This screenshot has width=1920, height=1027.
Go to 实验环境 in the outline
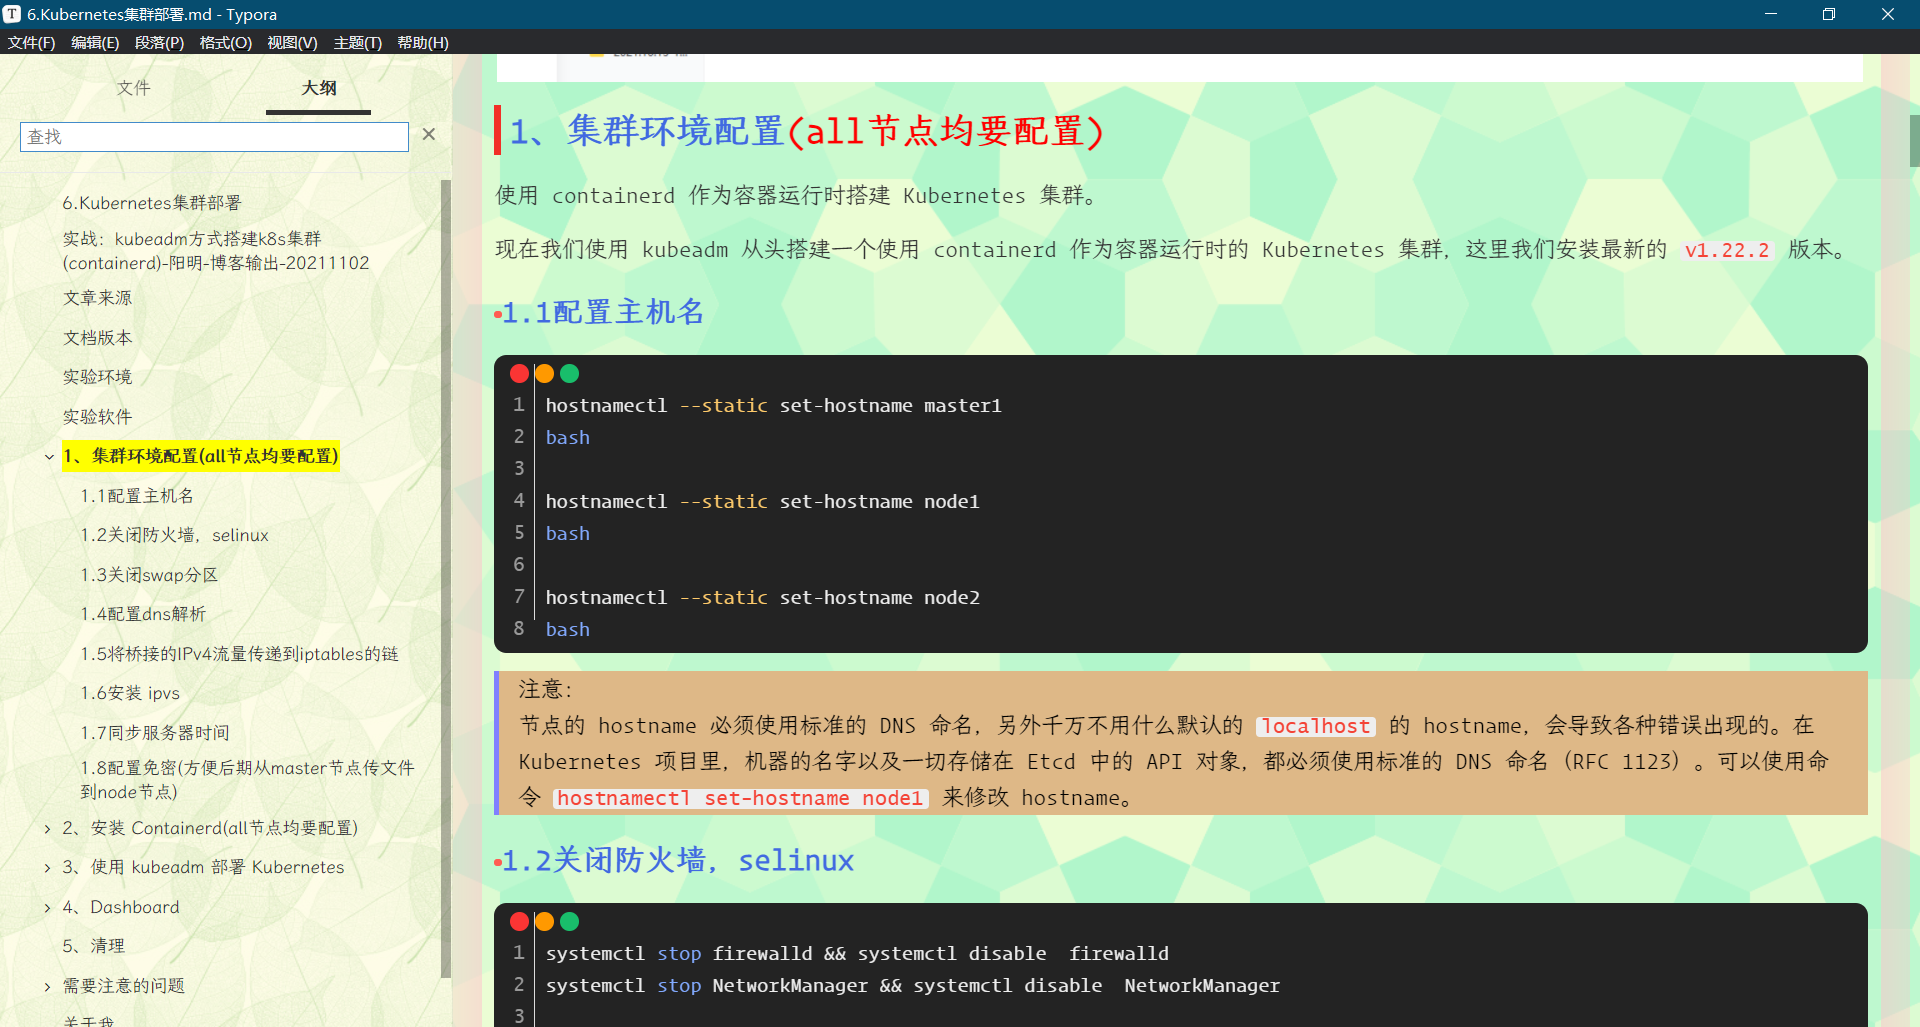point(97,377)
